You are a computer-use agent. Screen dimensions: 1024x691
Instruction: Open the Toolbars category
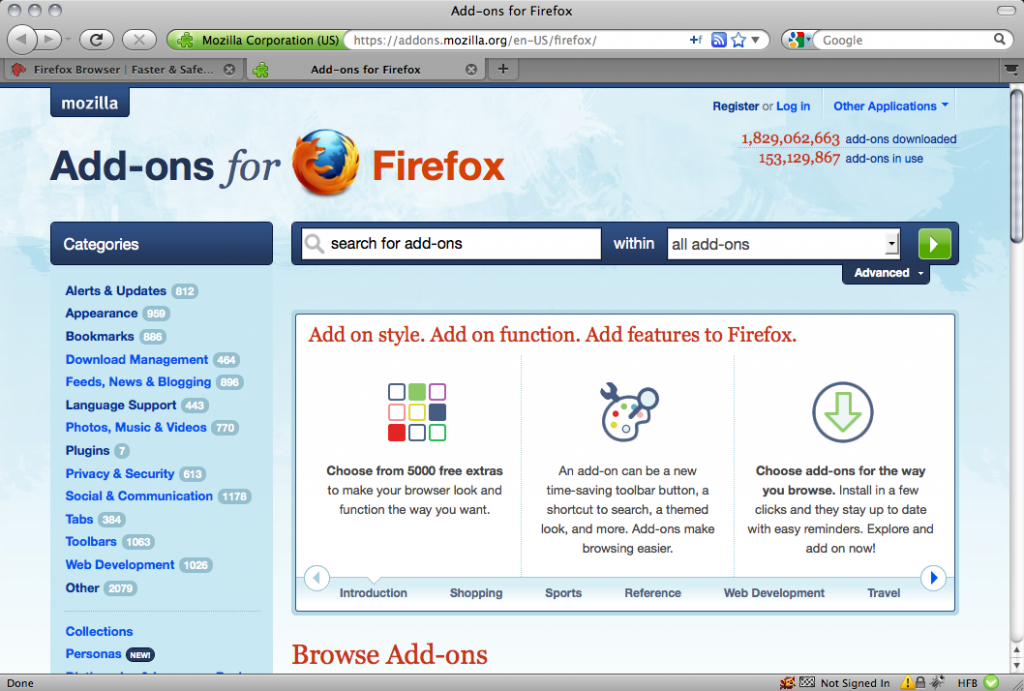(x=91, y=541)
